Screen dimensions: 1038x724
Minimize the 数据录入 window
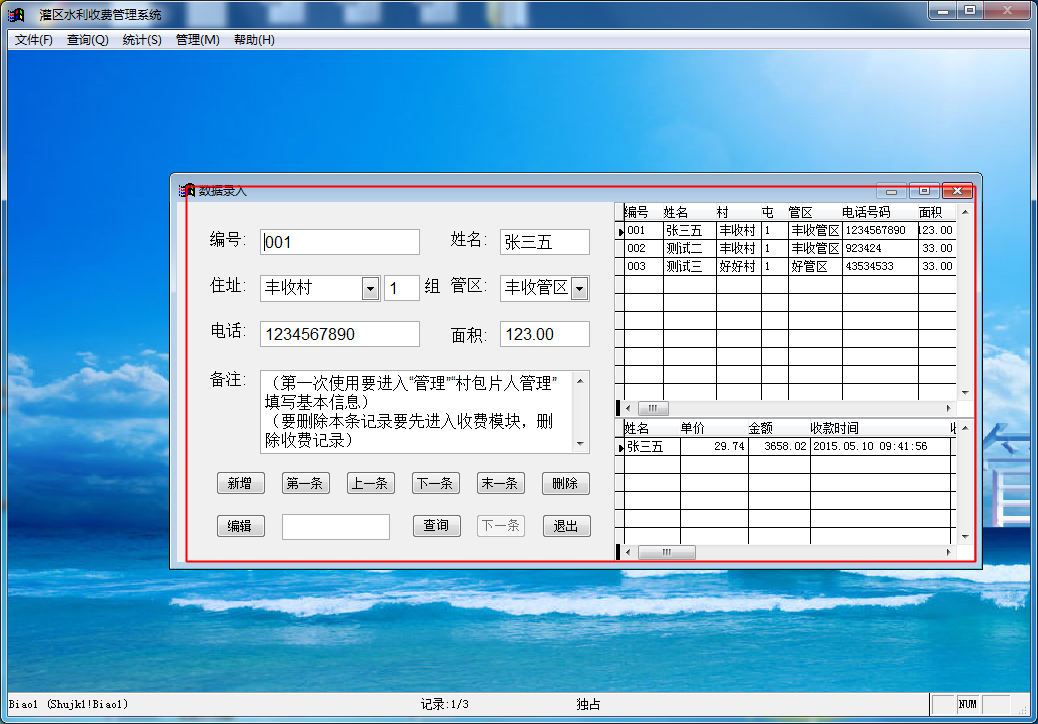point(891,191)
